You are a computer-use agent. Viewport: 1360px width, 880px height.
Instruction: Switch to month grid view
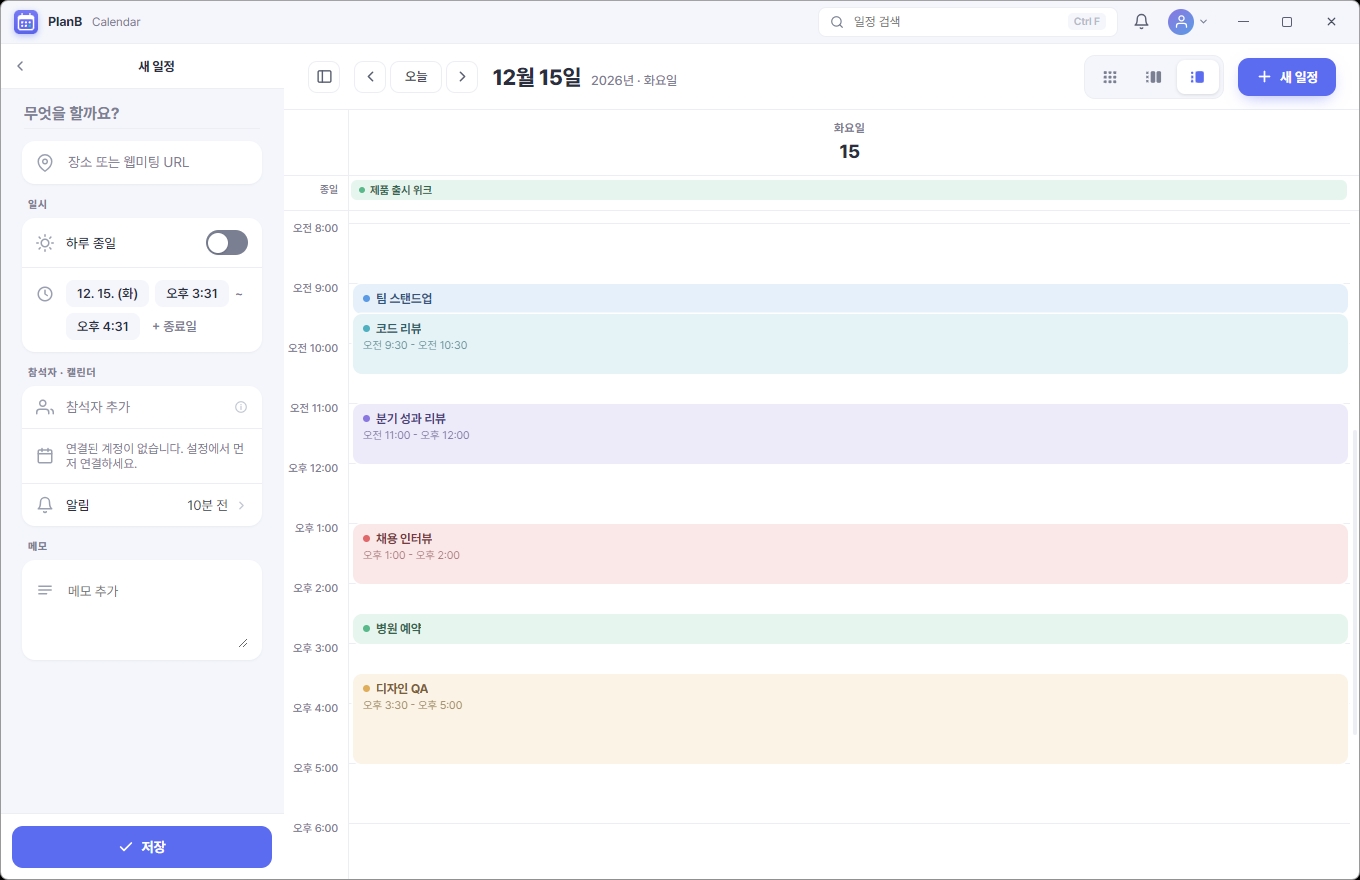pos(1109,77)
